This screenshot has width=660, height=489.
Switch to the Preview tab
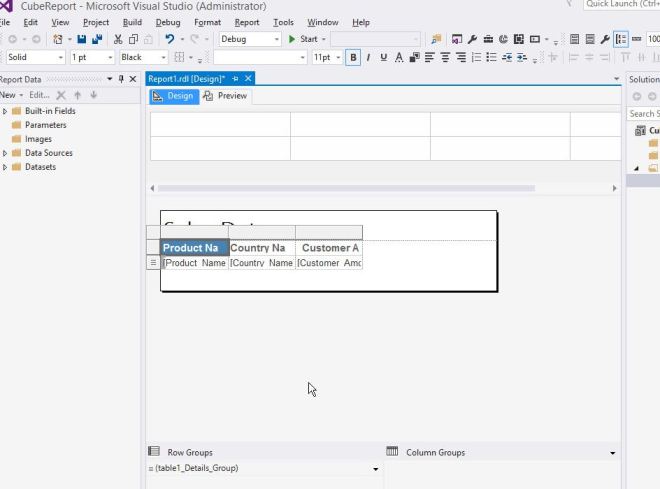[x=225, y=96]
